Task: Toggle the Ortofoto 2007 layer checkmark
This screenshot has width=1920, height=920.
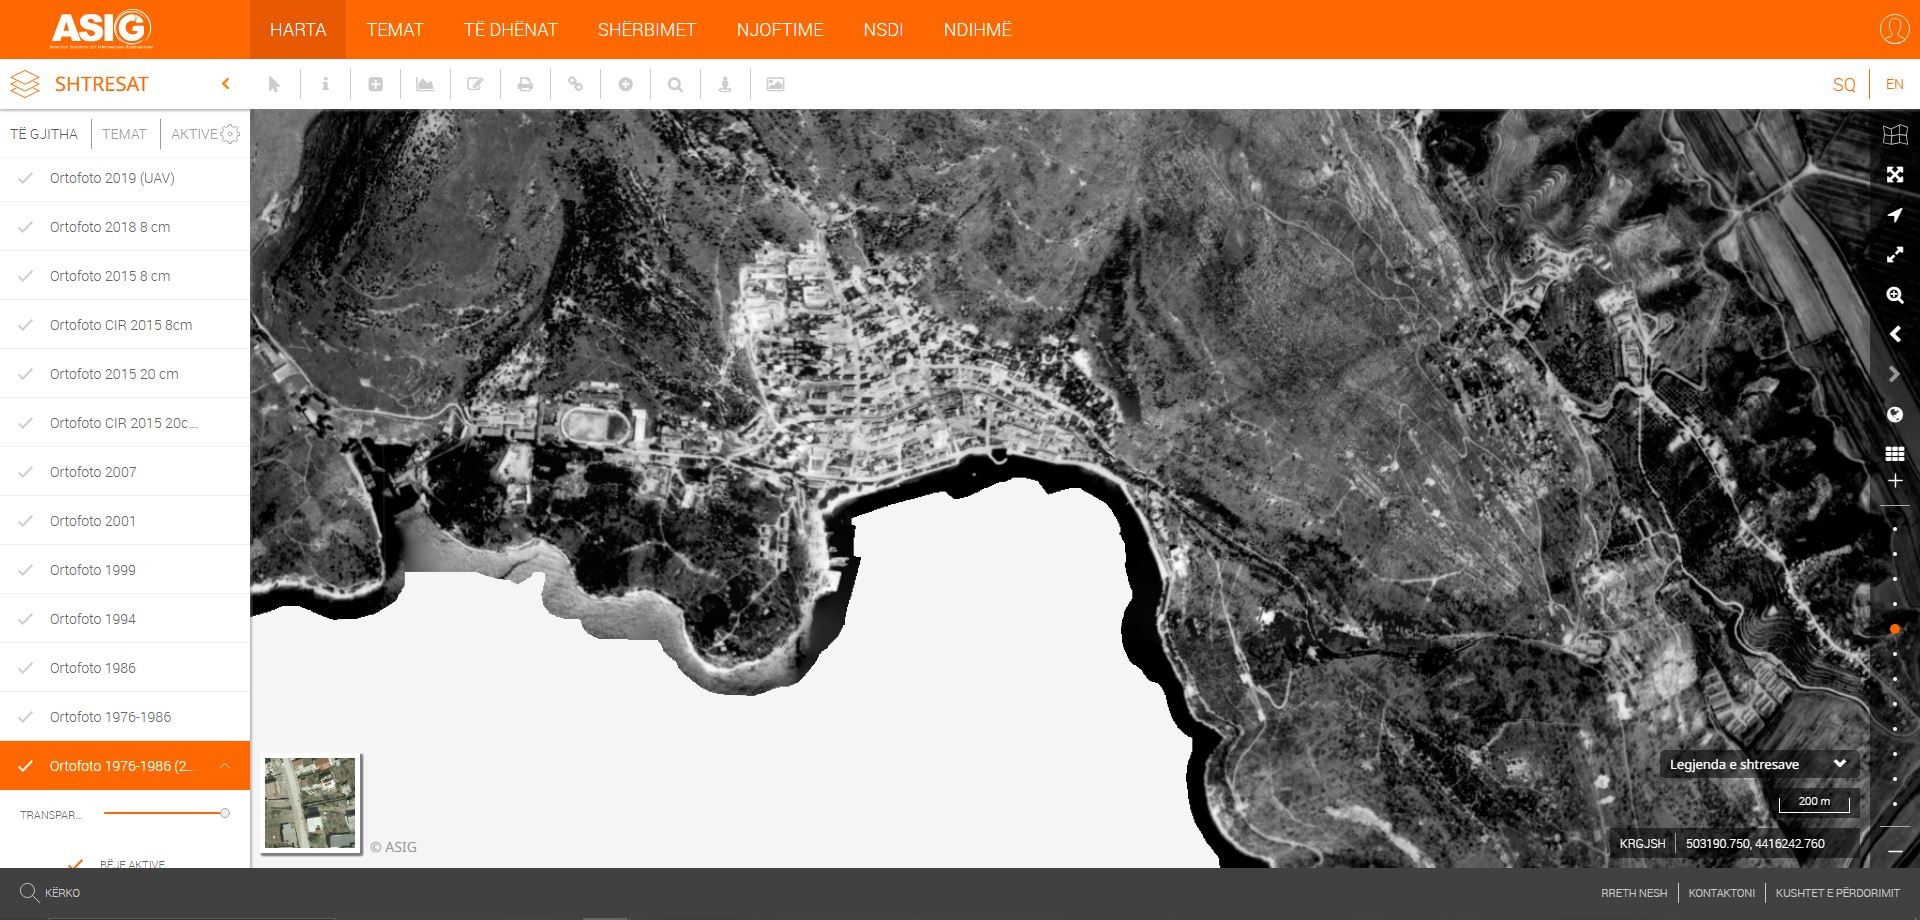Action: (26, 472)
